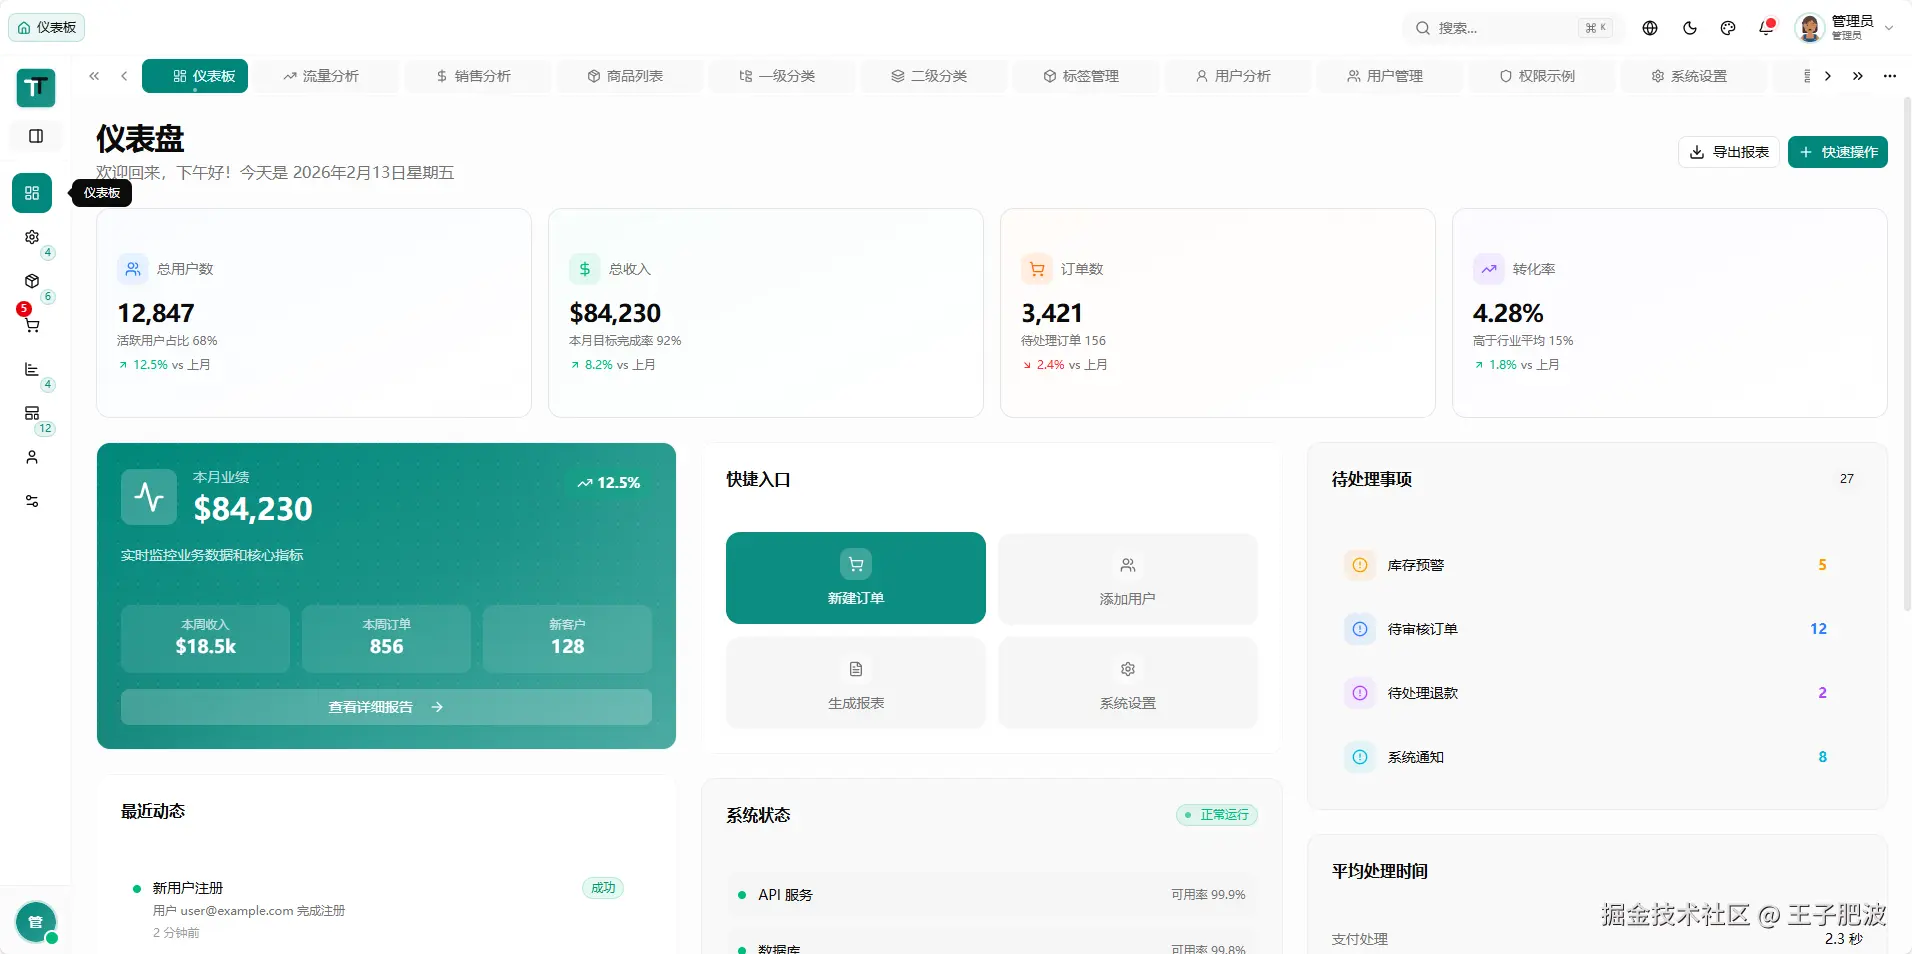Open sidebar shopping cart icon with badge 5
The width and height of the screenshot is (1912, 954).
pyautogui.click(x=32, y=325)
